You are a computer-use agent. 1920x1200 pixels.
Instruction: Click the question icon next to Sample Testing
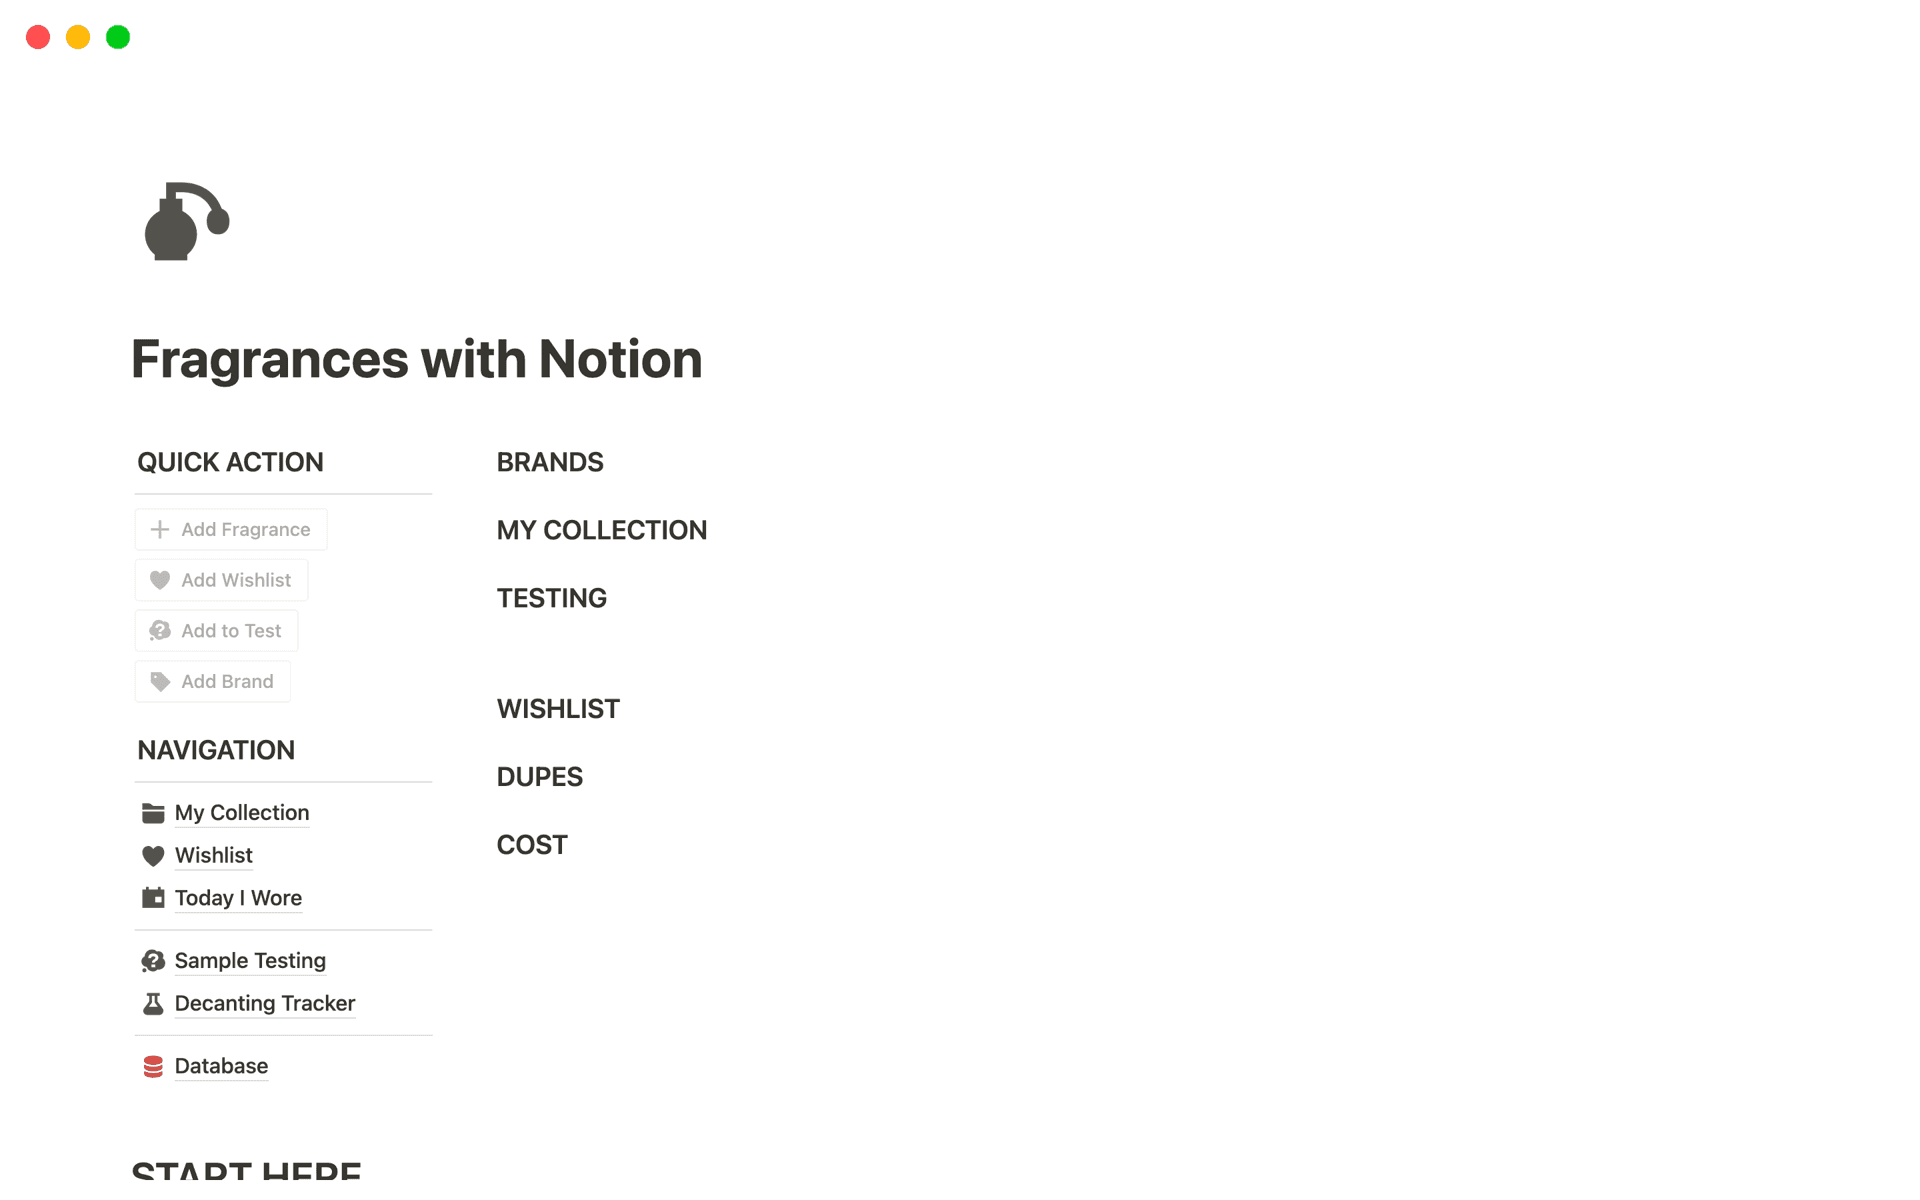point(153,960)
